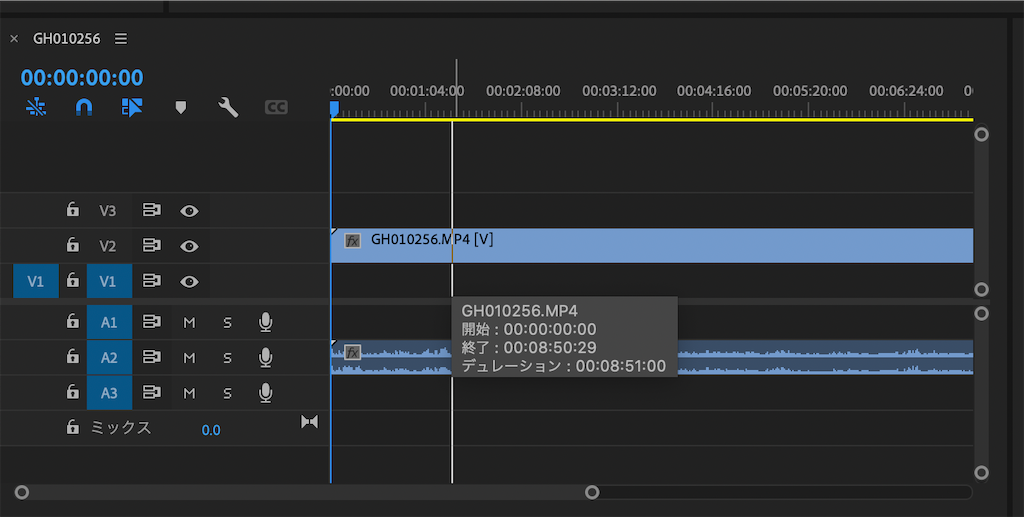Screen dimensions: 1024x517
Task: Click video tracks vertical scrollbar top handle
Action: pyautogui.click(x=981, y=134)
